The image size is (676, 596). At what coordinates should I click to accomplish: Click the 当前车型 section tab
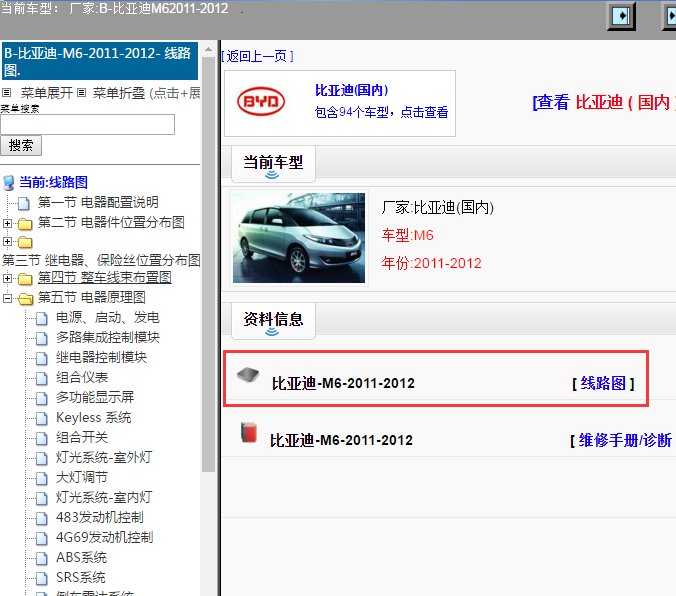(x=273, y=163)
